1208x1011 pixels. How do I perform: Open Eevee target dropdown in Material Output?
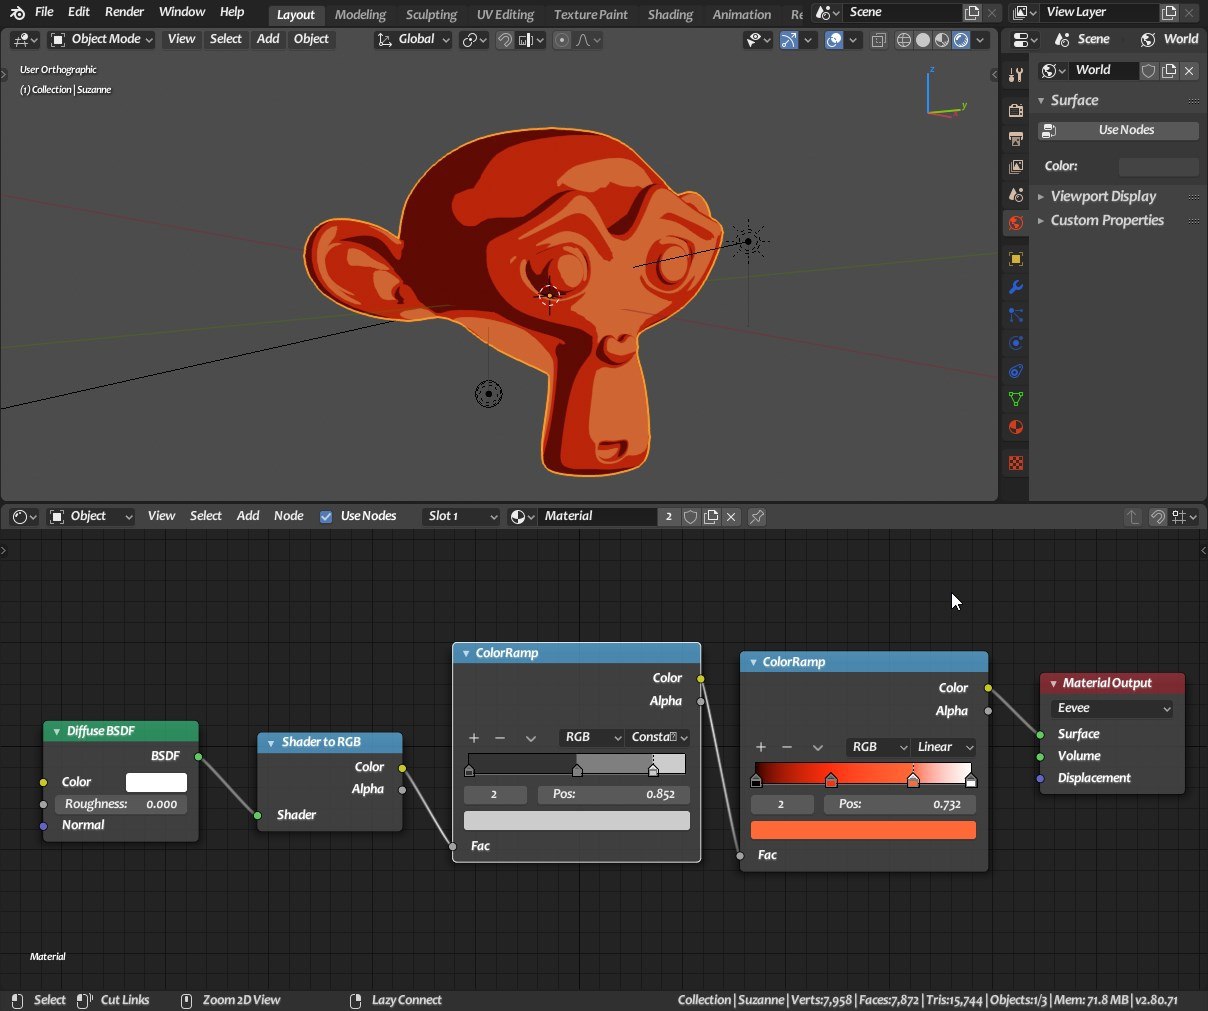point(1112,708)
